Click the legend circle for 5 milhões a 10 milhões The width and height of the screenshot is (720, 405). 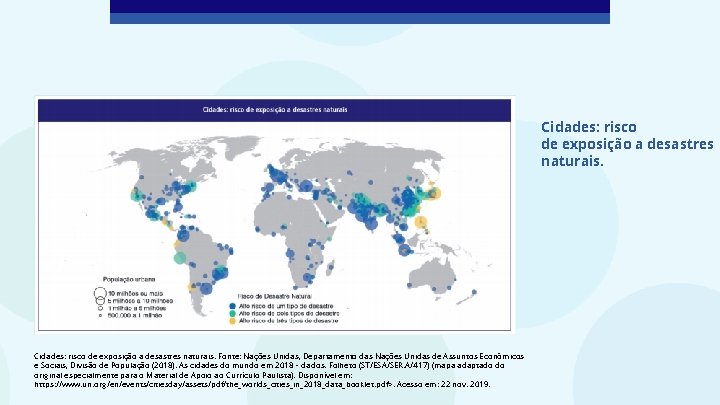(100, 301)
